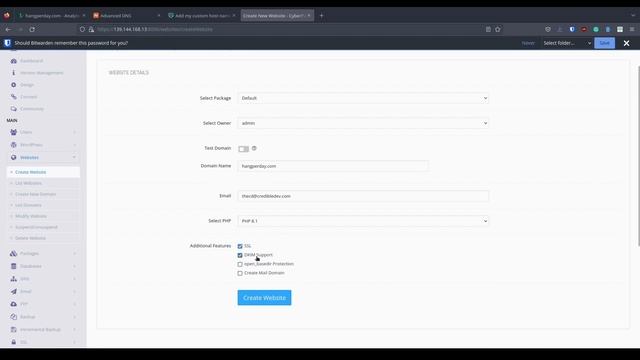Image resolution: width=640 pixels, height=360 pixels.
Task: Expand the Databases sidebar menu
Action: (74, 266)
